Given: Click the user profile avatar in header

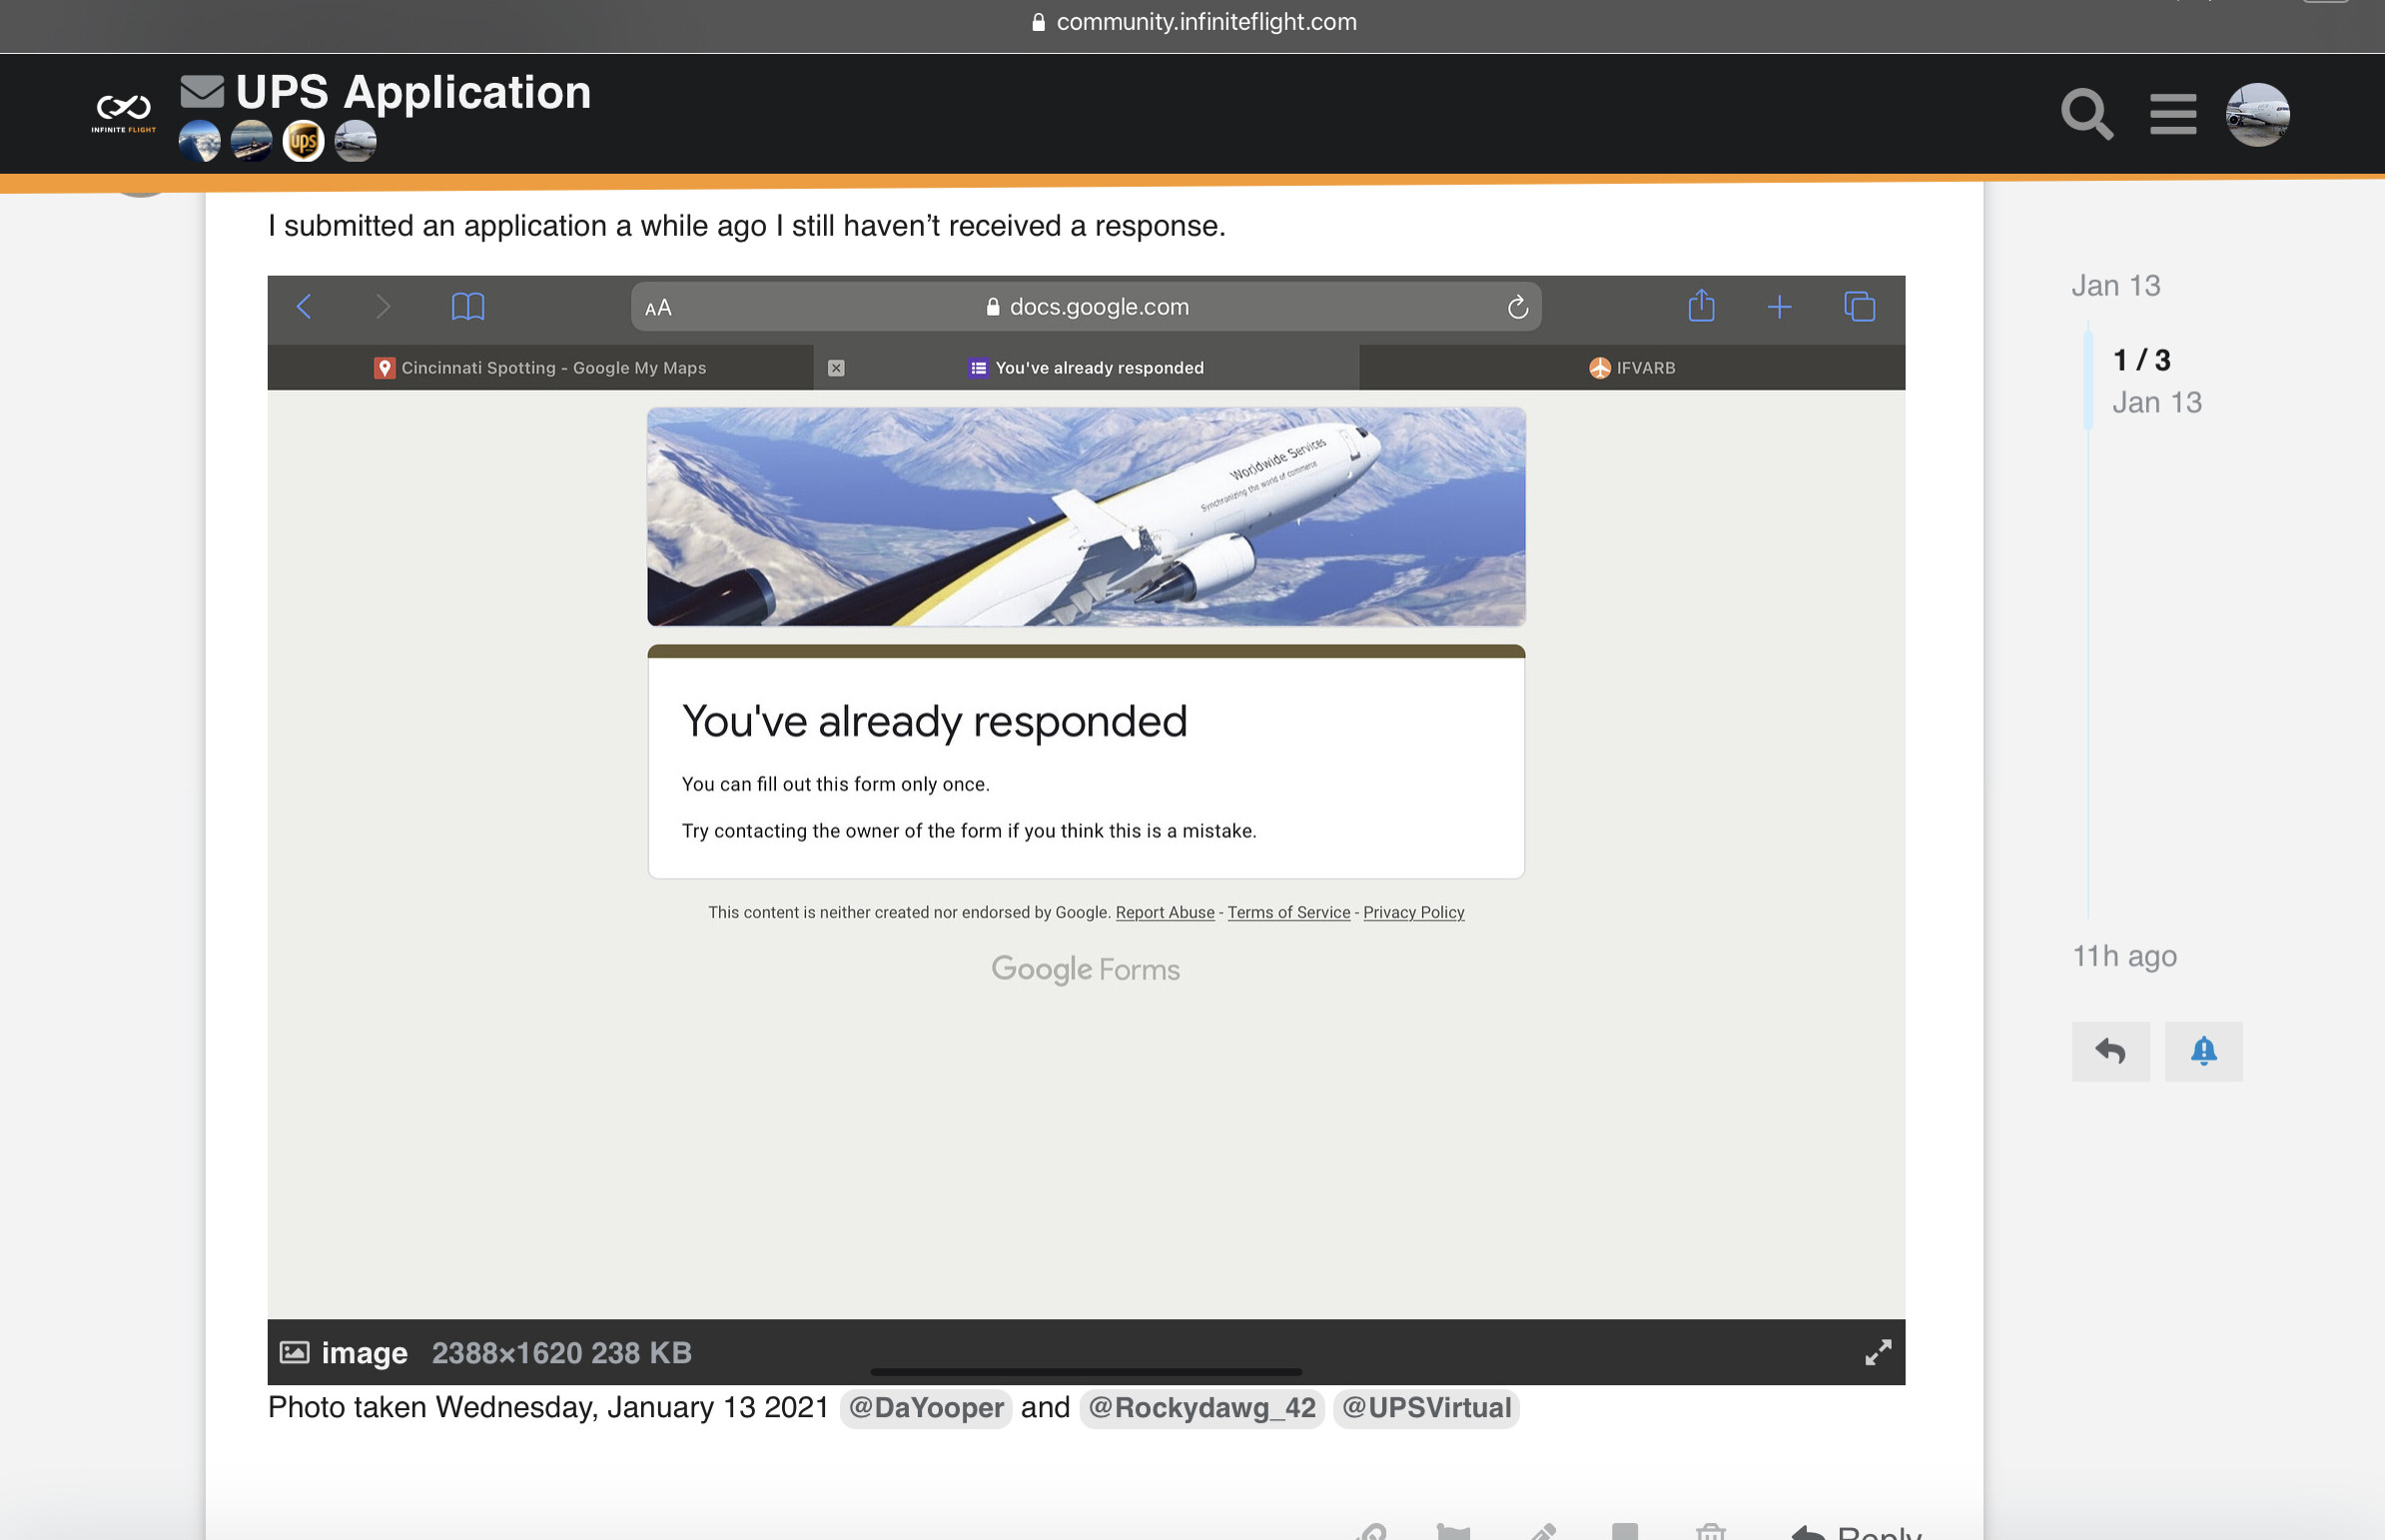Looking at the screenshot, I should 2256,114.
